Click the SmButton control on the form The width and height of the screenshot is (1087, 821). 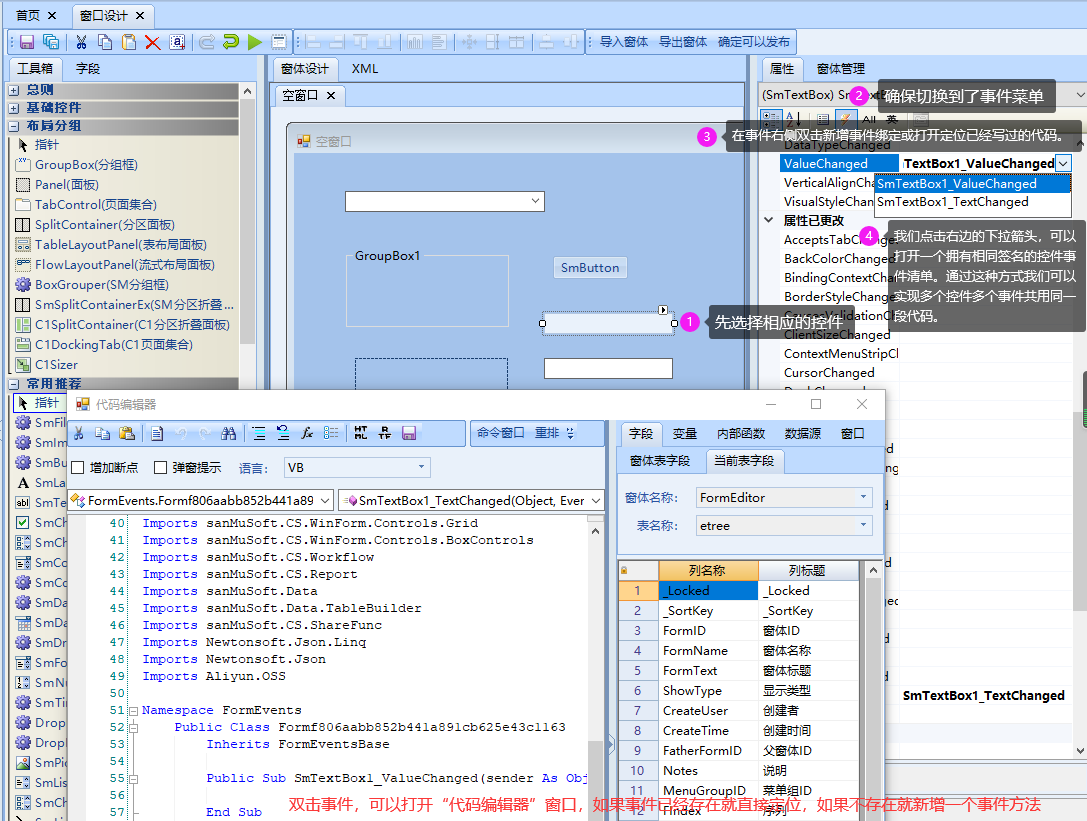(590, 268)
